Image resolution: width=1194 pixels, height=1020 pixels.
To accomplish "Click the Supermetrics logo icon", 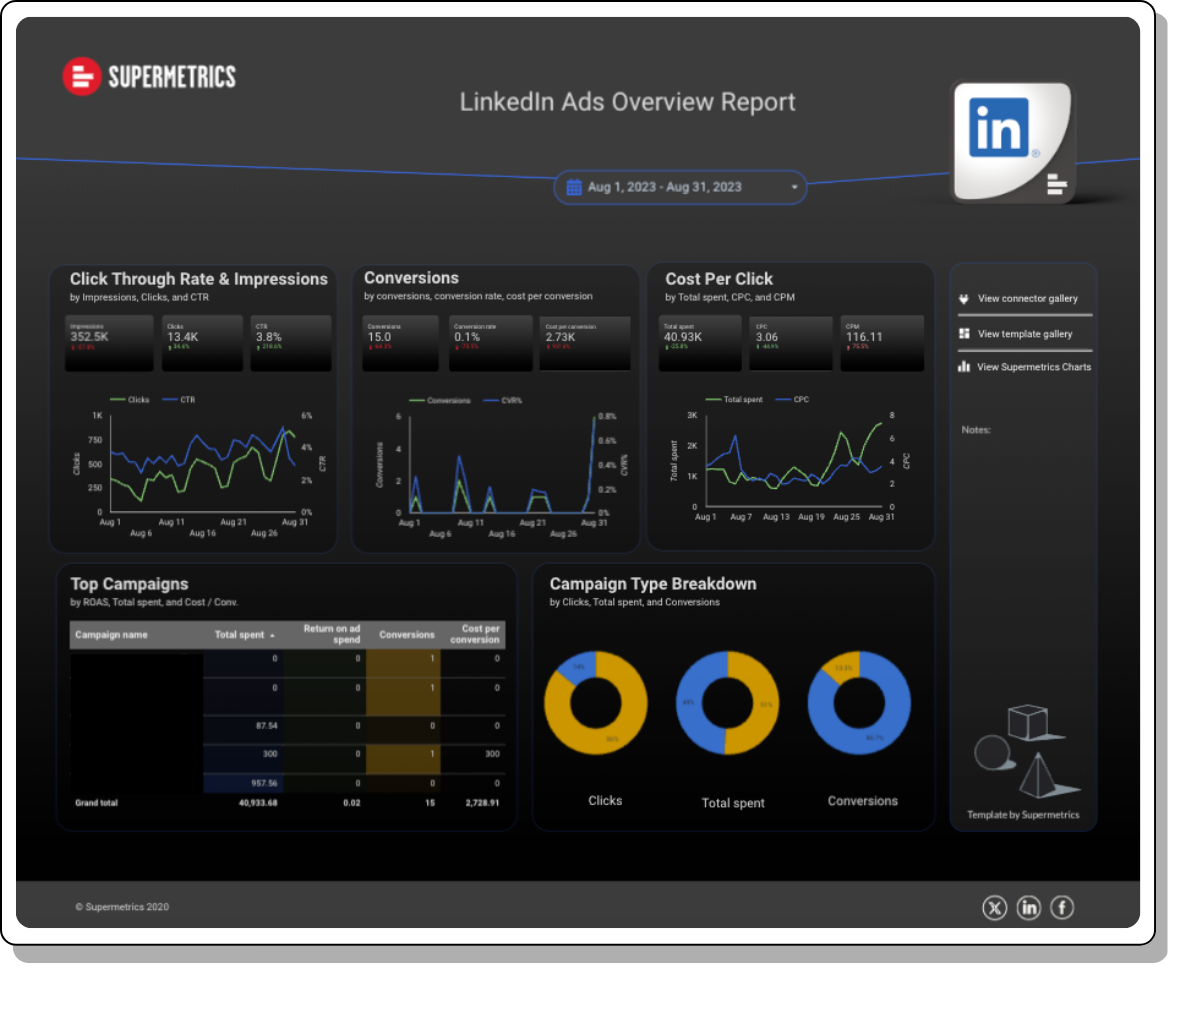I will point(81,77).
